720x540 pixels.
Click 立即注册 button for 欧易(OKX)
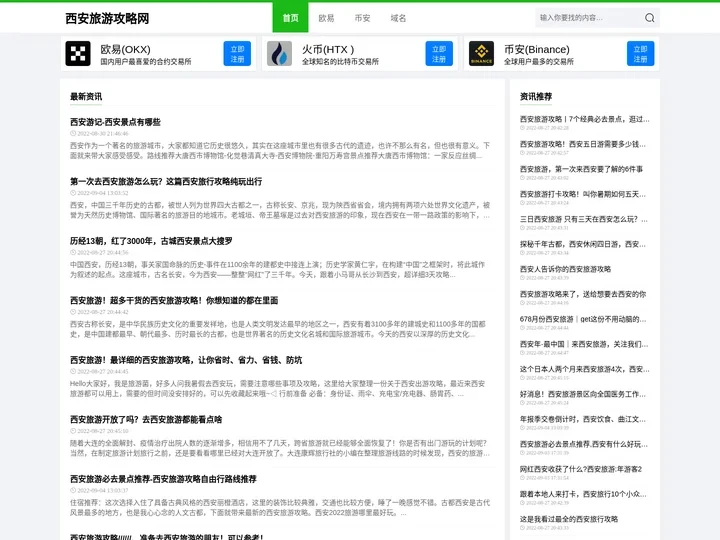237,54
